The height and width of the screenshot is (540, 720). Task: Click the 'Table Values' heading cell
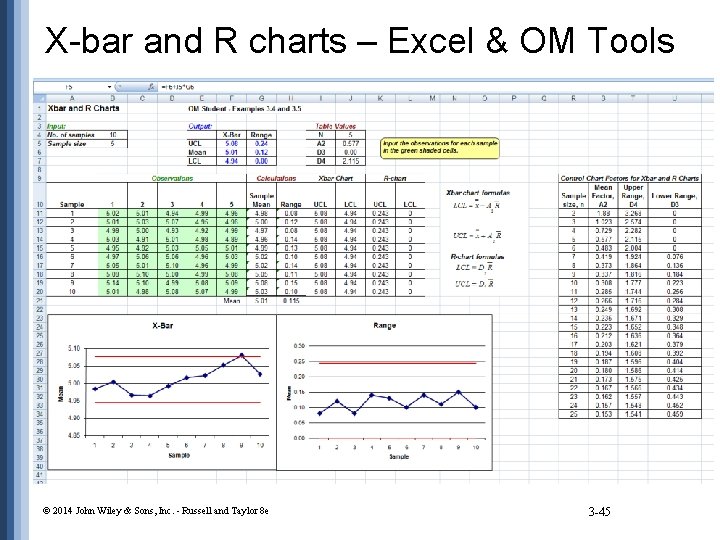click(336, 126)
